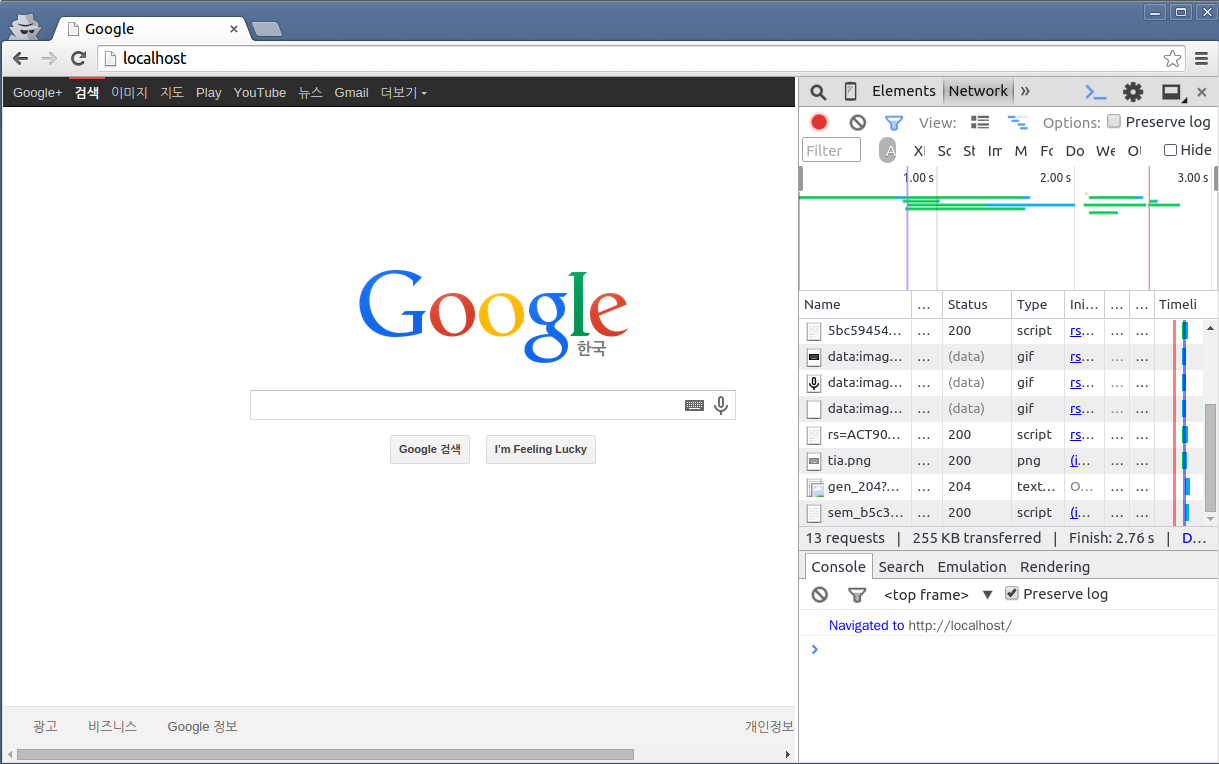
Task: Stop network recording with red record button
Action: (819, 122)
